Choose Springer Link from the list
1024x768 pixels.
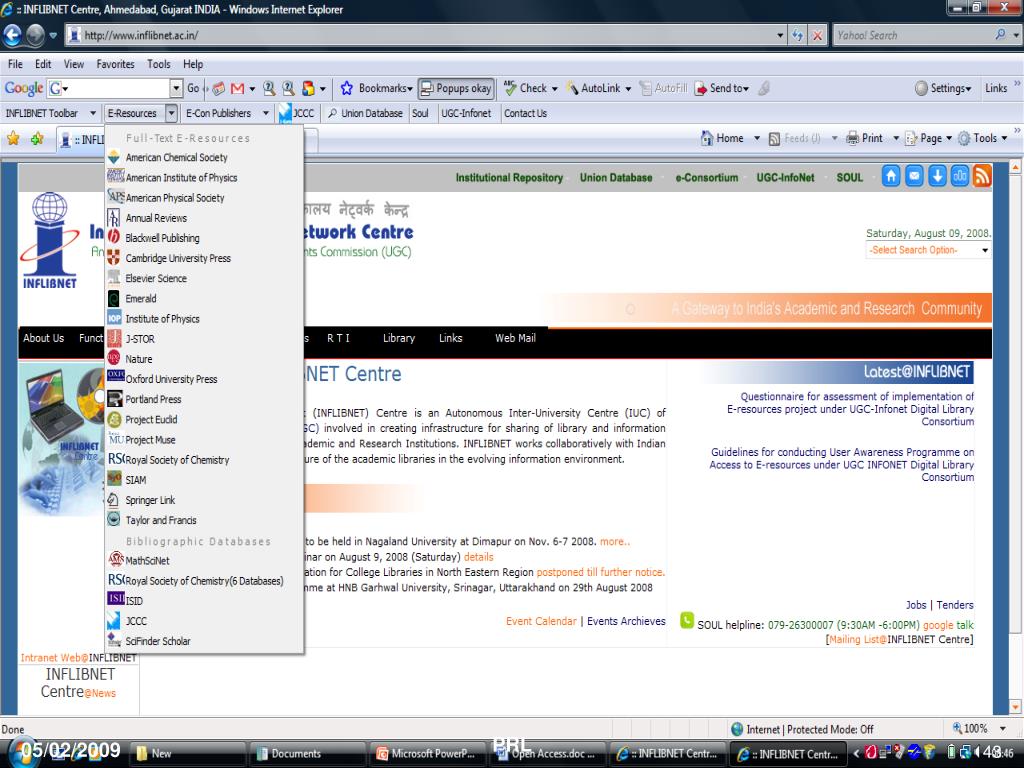click(204, 500)
